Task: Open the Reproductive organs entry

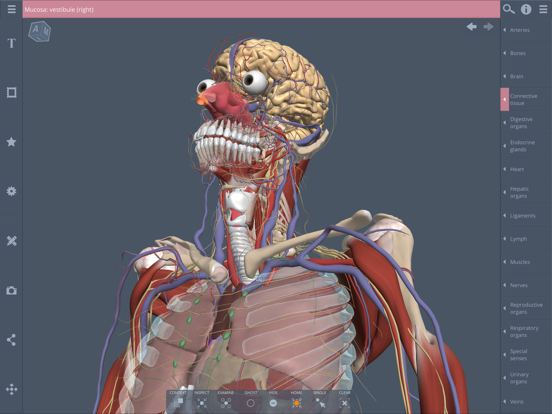Action: (526, 308)
